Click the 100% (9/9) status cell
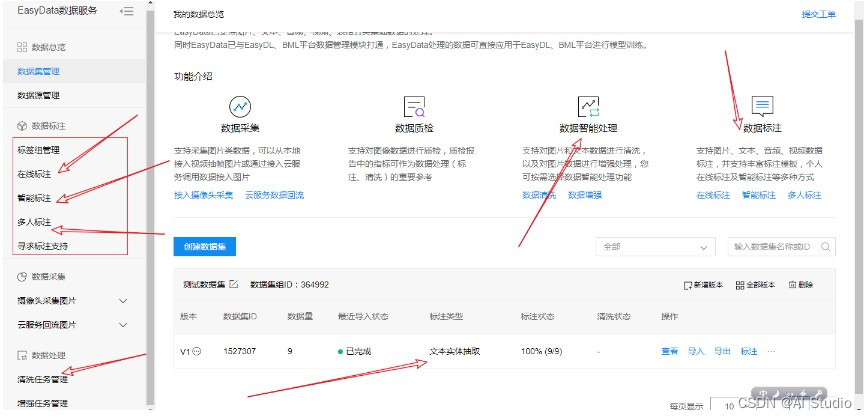The image size is (867, 418). pos(544,351)
